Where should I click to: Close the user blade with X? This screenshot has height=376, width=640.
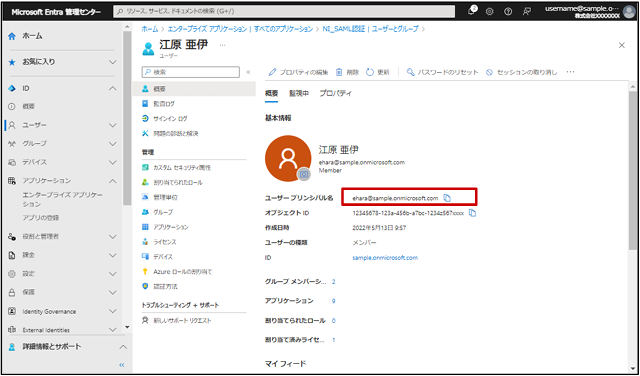pos(622,45)
